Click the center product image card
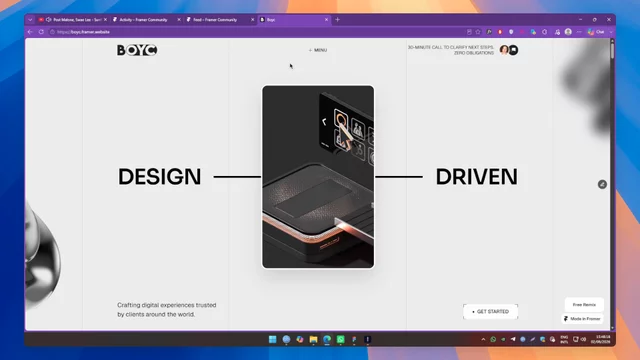The width and height of the screenshot is (640, 360). pos(318,177)
